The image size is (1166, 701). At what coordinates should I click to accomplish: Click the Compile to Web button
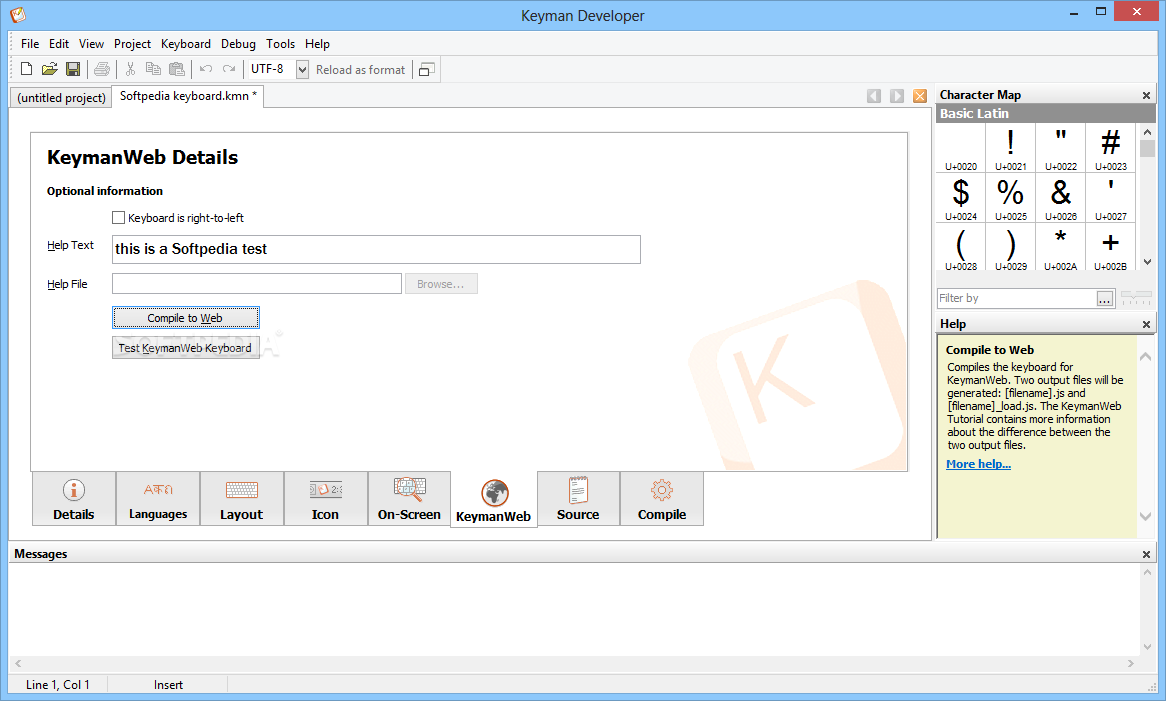[186, 318]
